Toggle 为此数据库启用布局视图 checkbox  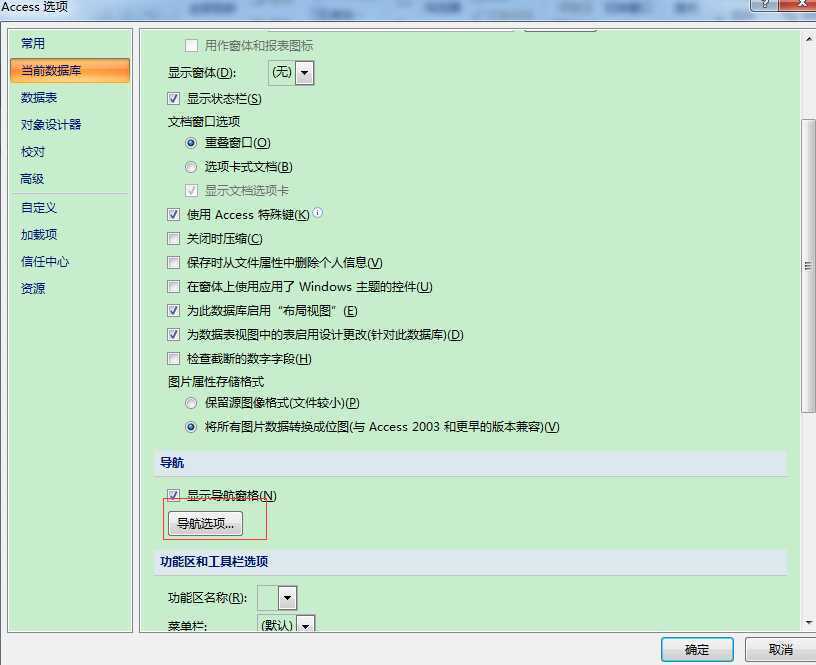(x=173, y=311)
